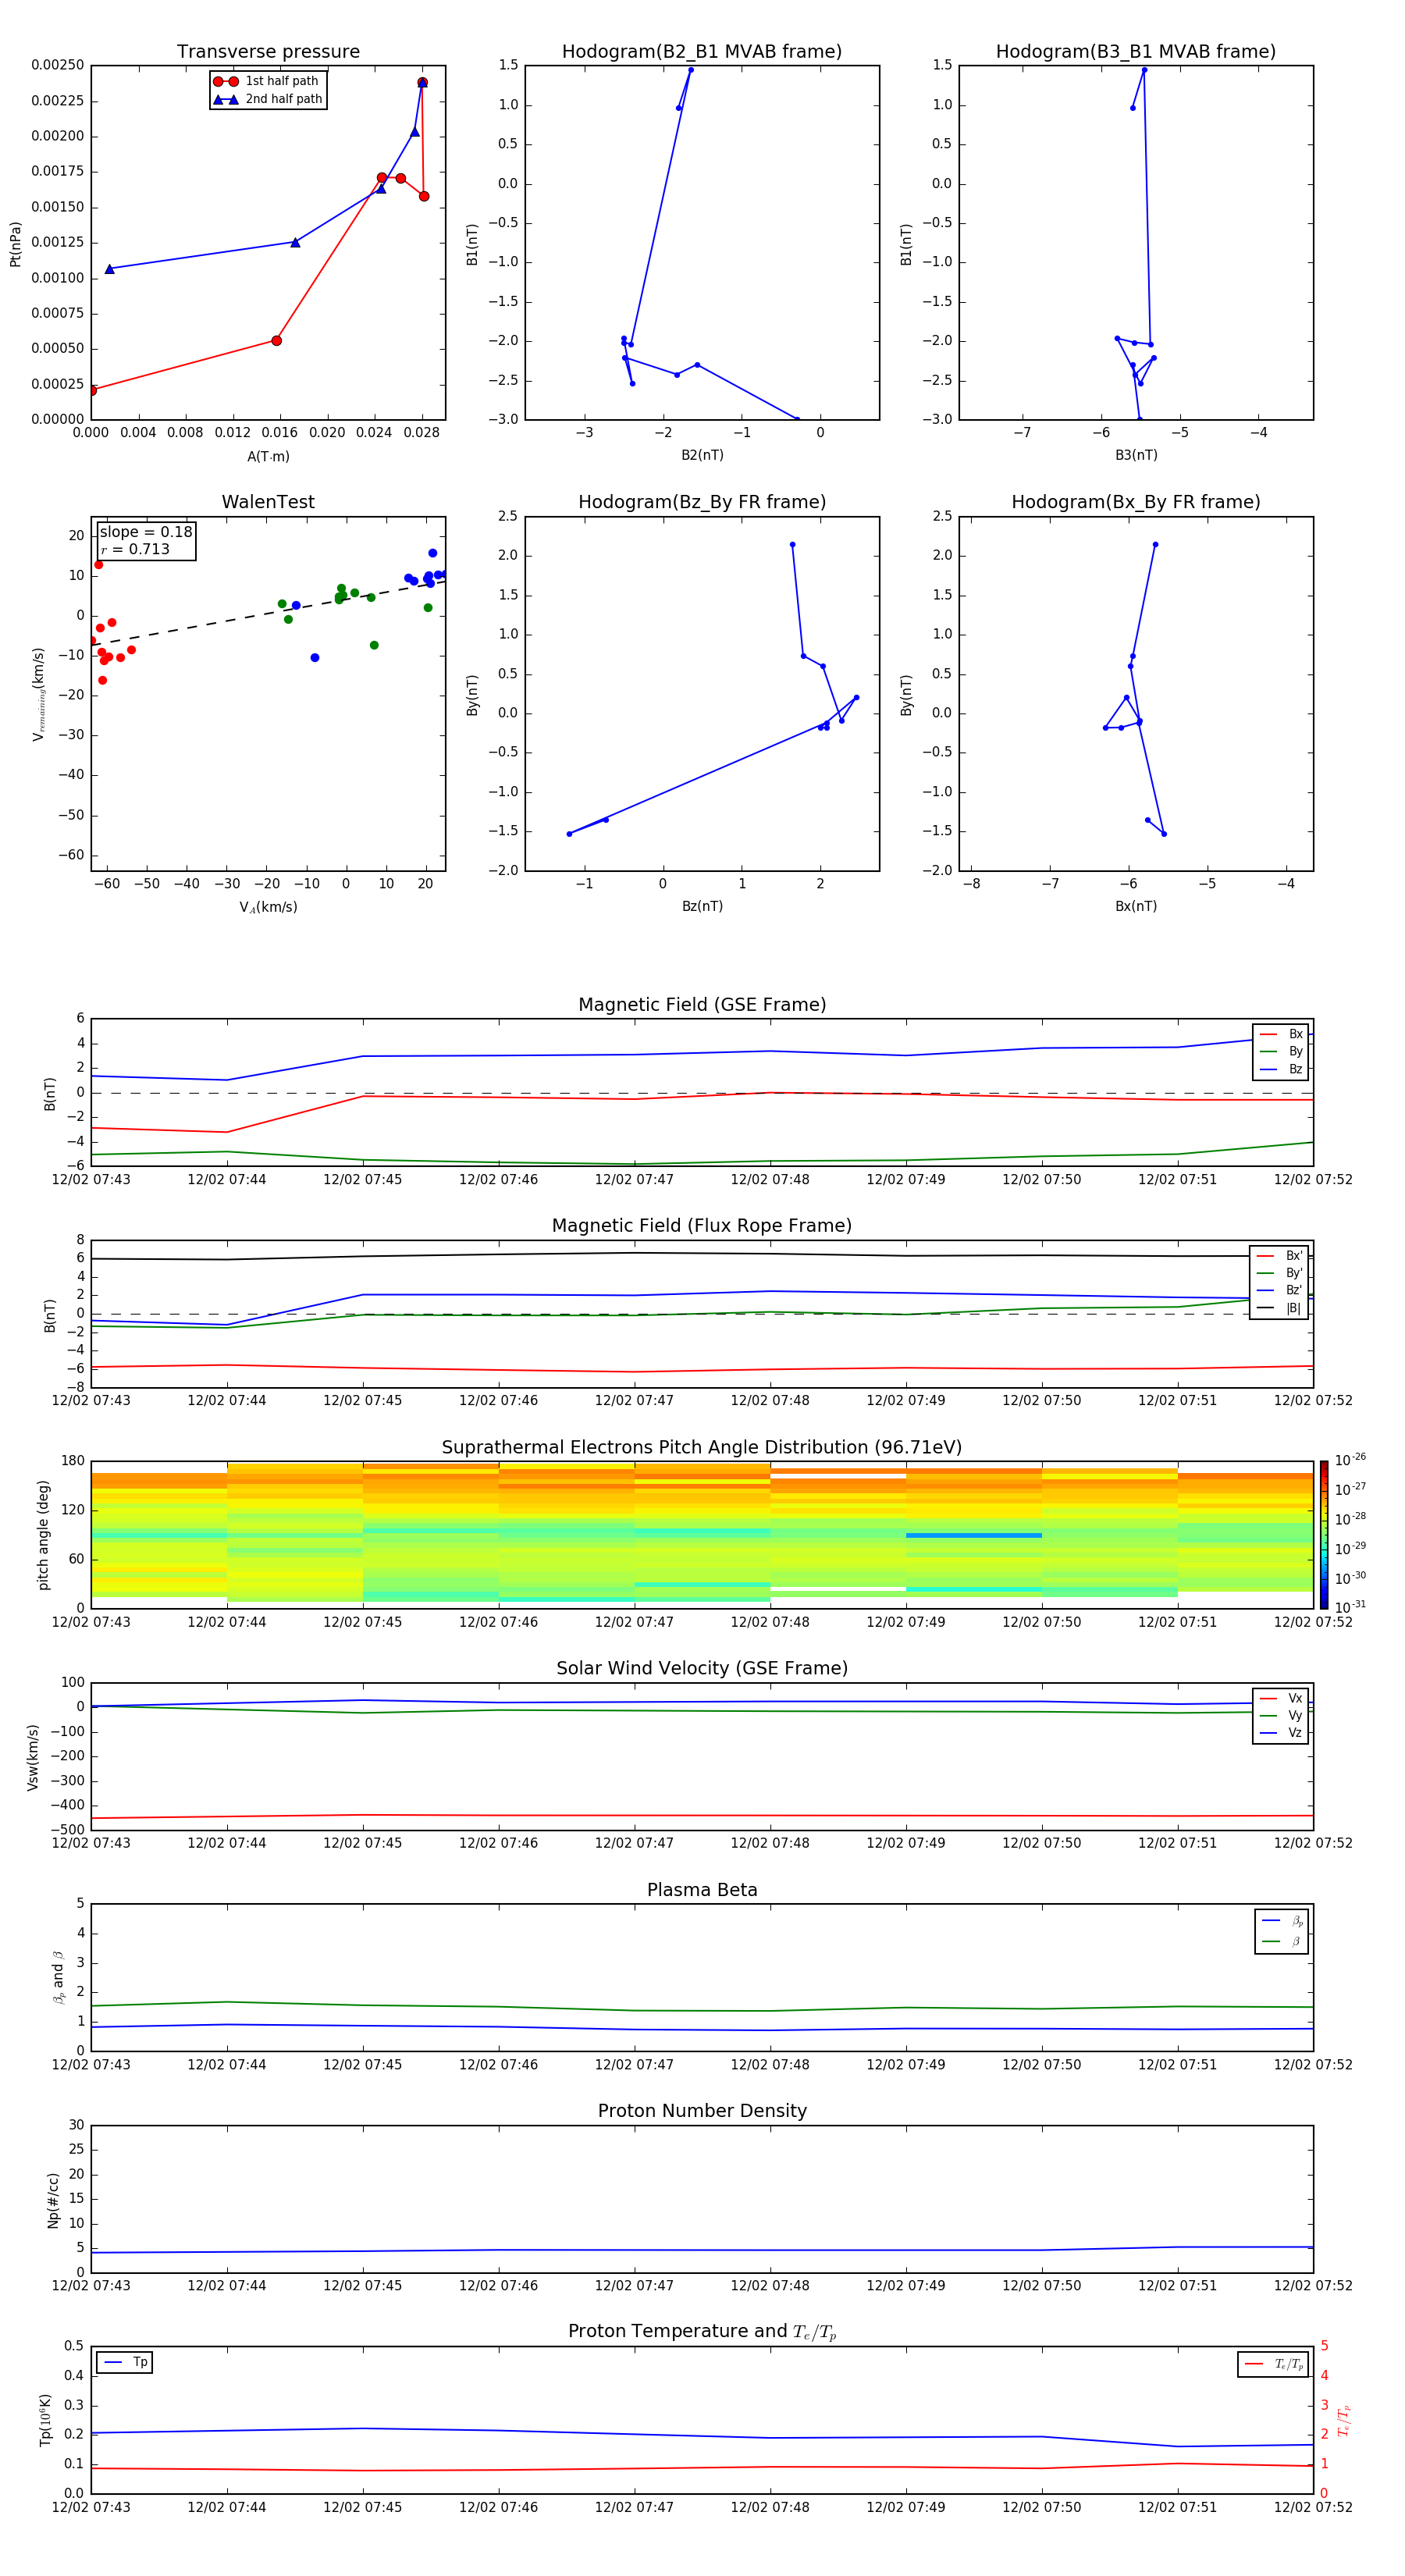Select the 'slope = 0.18' annotation
The image size is (1405, 2576).
[x=146, y=532]
